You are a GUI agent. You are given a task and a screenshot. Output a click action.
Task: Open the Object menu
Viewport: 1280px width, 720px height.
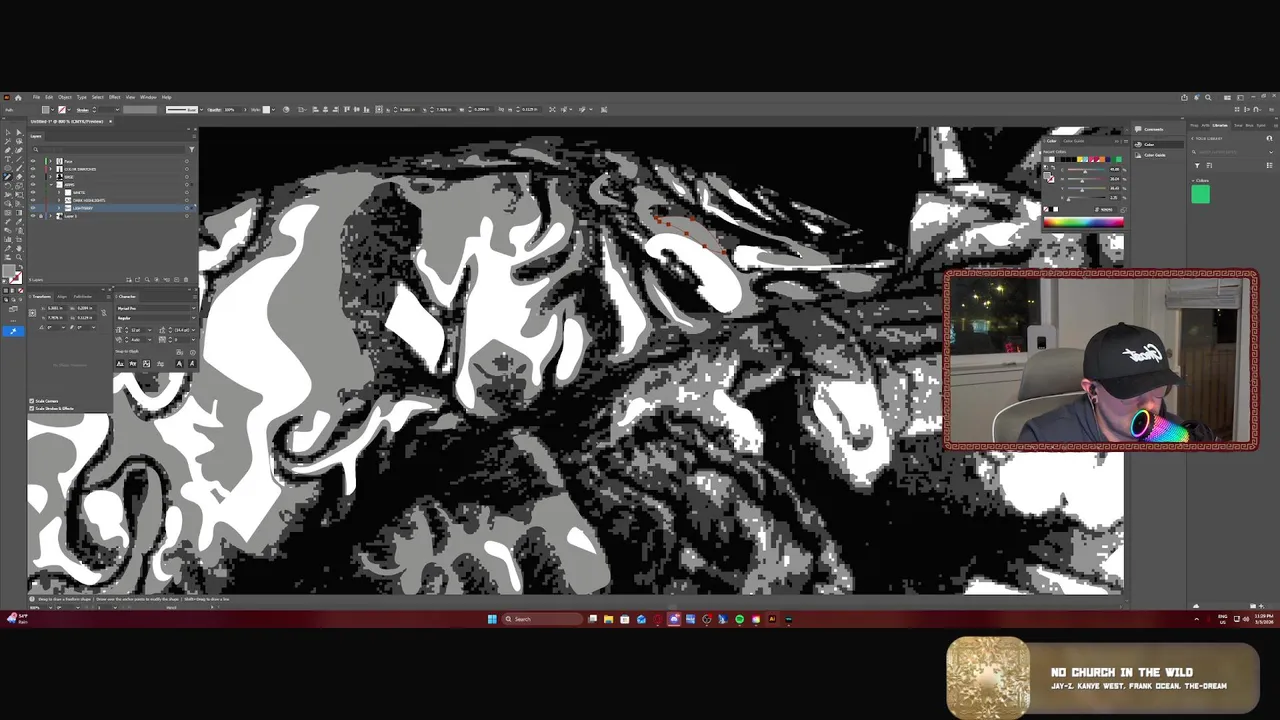pos(65,97)
